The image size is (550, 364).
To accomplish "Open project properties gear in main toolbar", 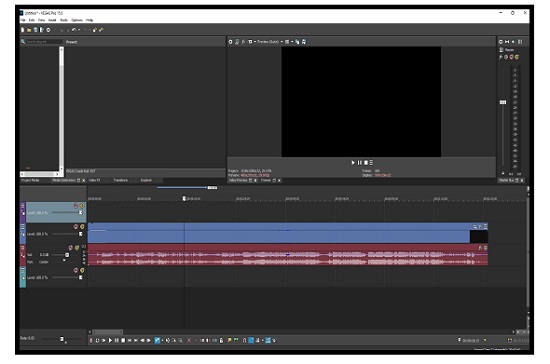I will click(48, 30).
